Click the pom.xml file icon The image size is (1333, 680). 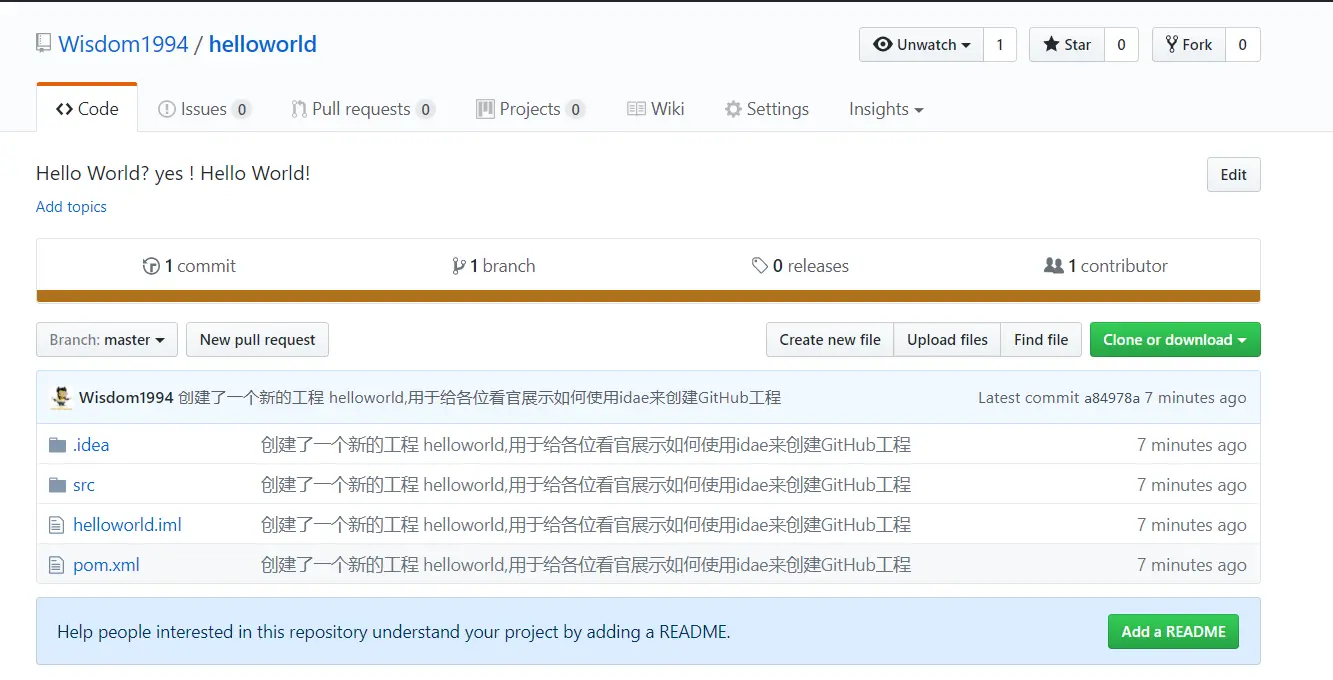click(x=56, y=565)
